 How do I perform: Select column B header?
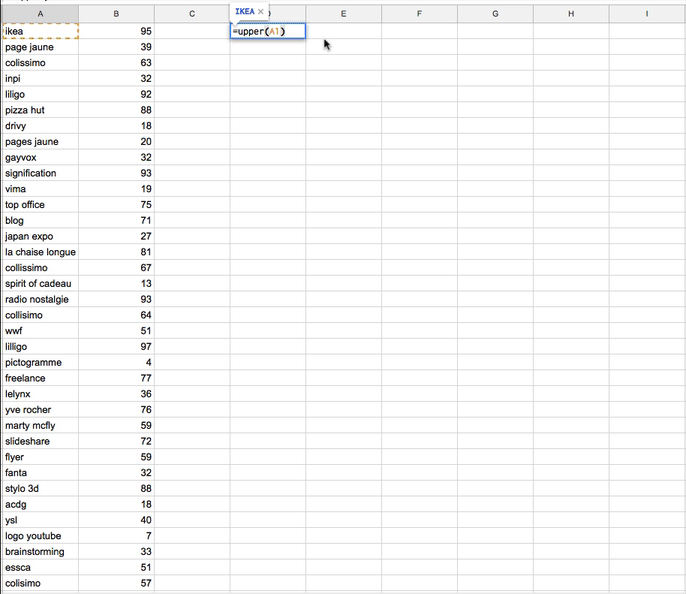[x=116, y=14]
